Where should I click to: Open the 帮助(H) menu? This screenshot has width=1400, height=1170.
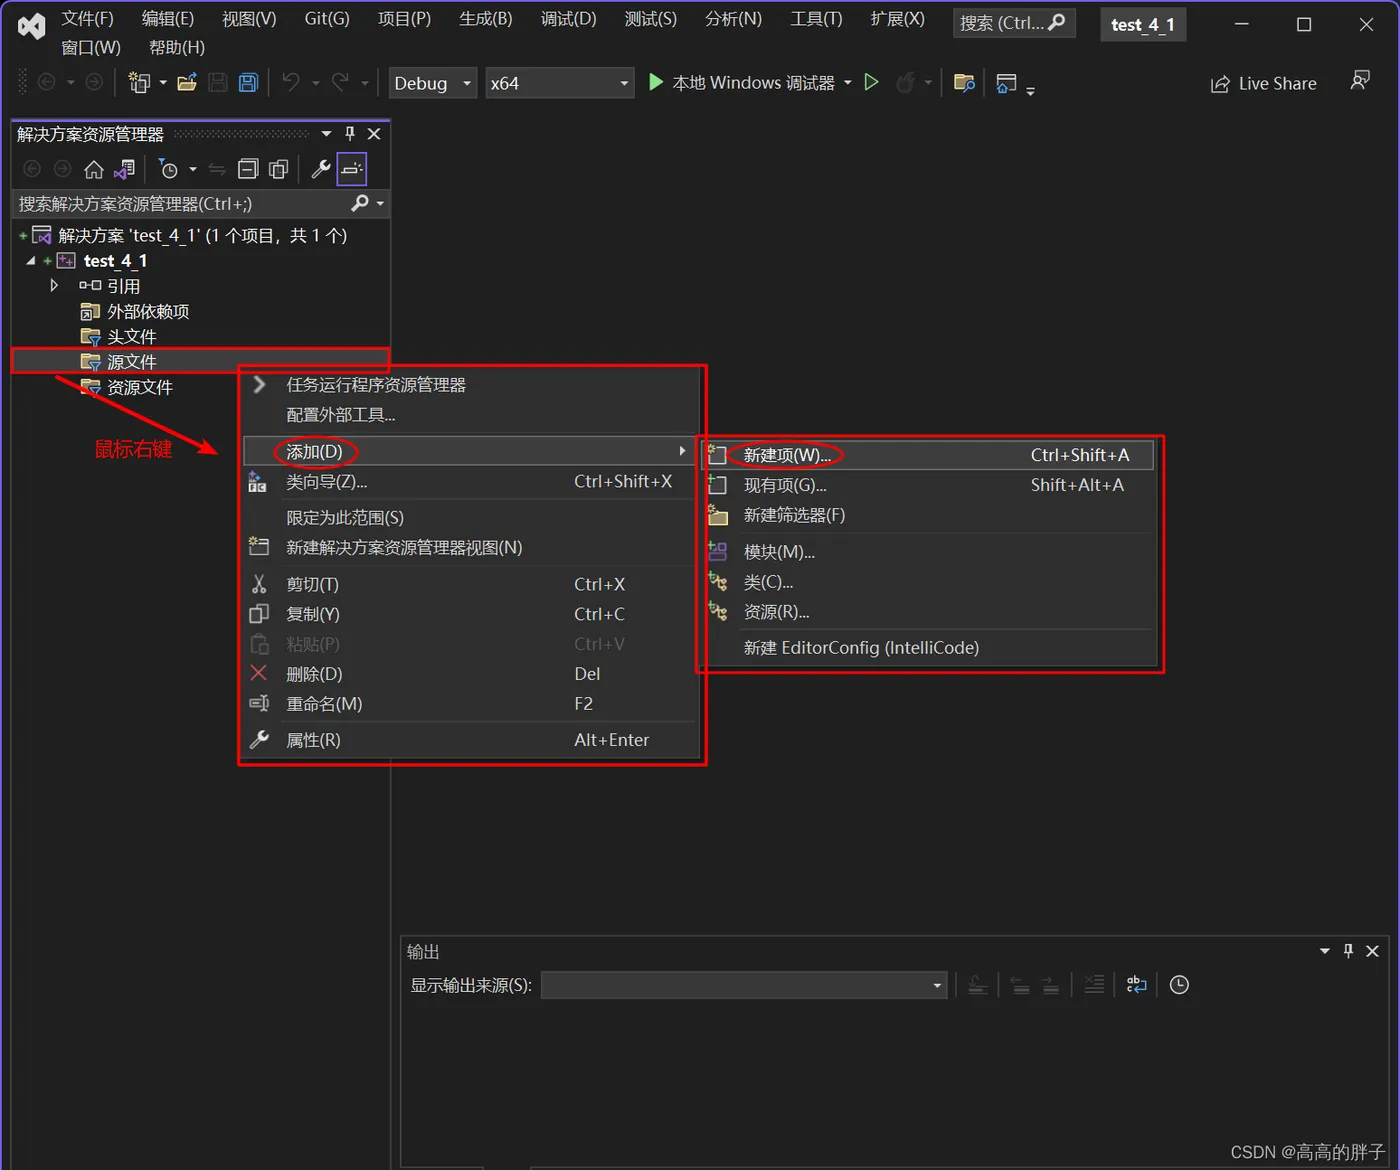coord(176,47)
